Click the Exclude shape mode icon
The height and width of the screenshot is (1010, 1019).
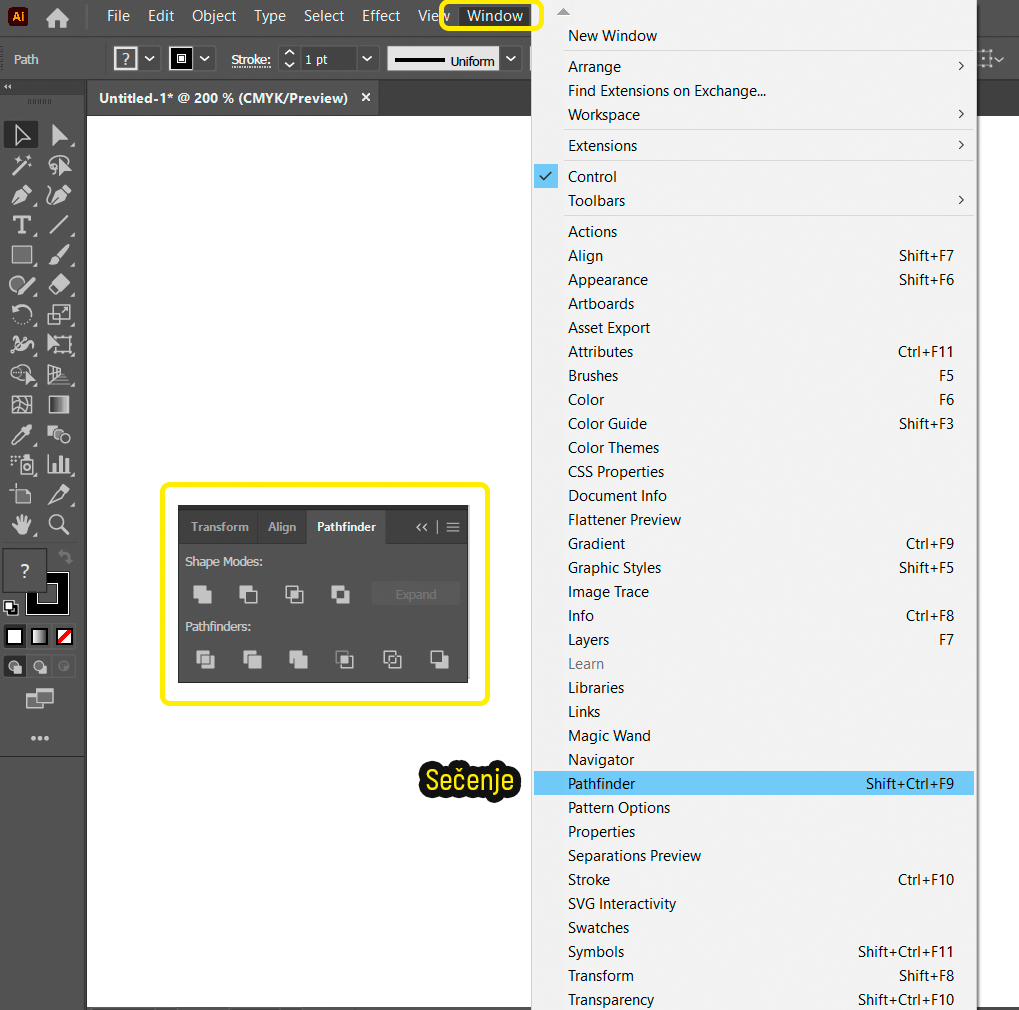(341, 594)
